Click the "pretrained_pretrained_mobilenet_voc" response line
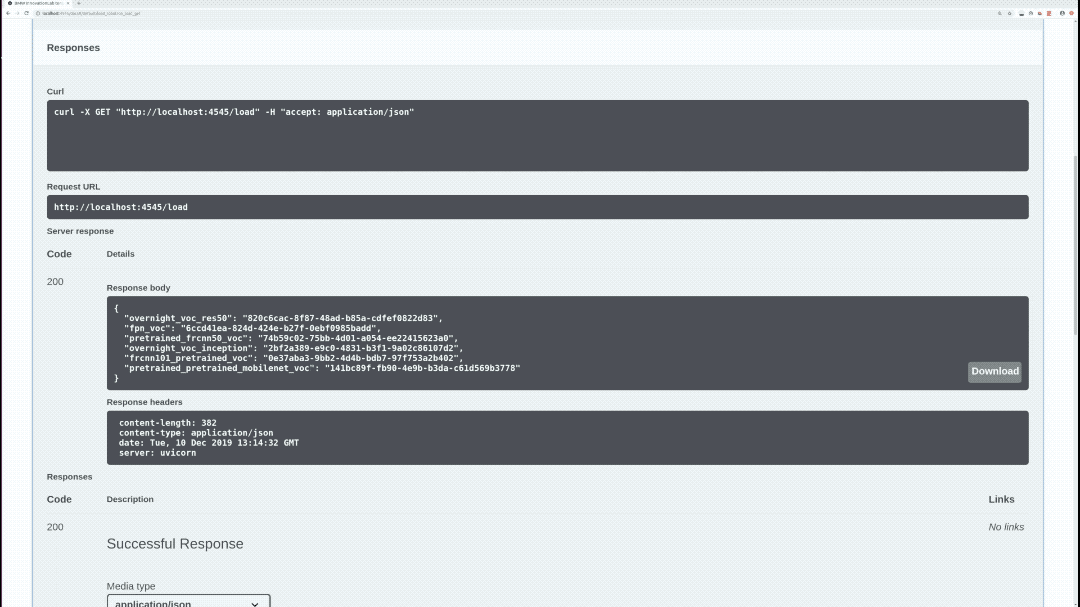The image size is (1080, 607). pos(322,368)
